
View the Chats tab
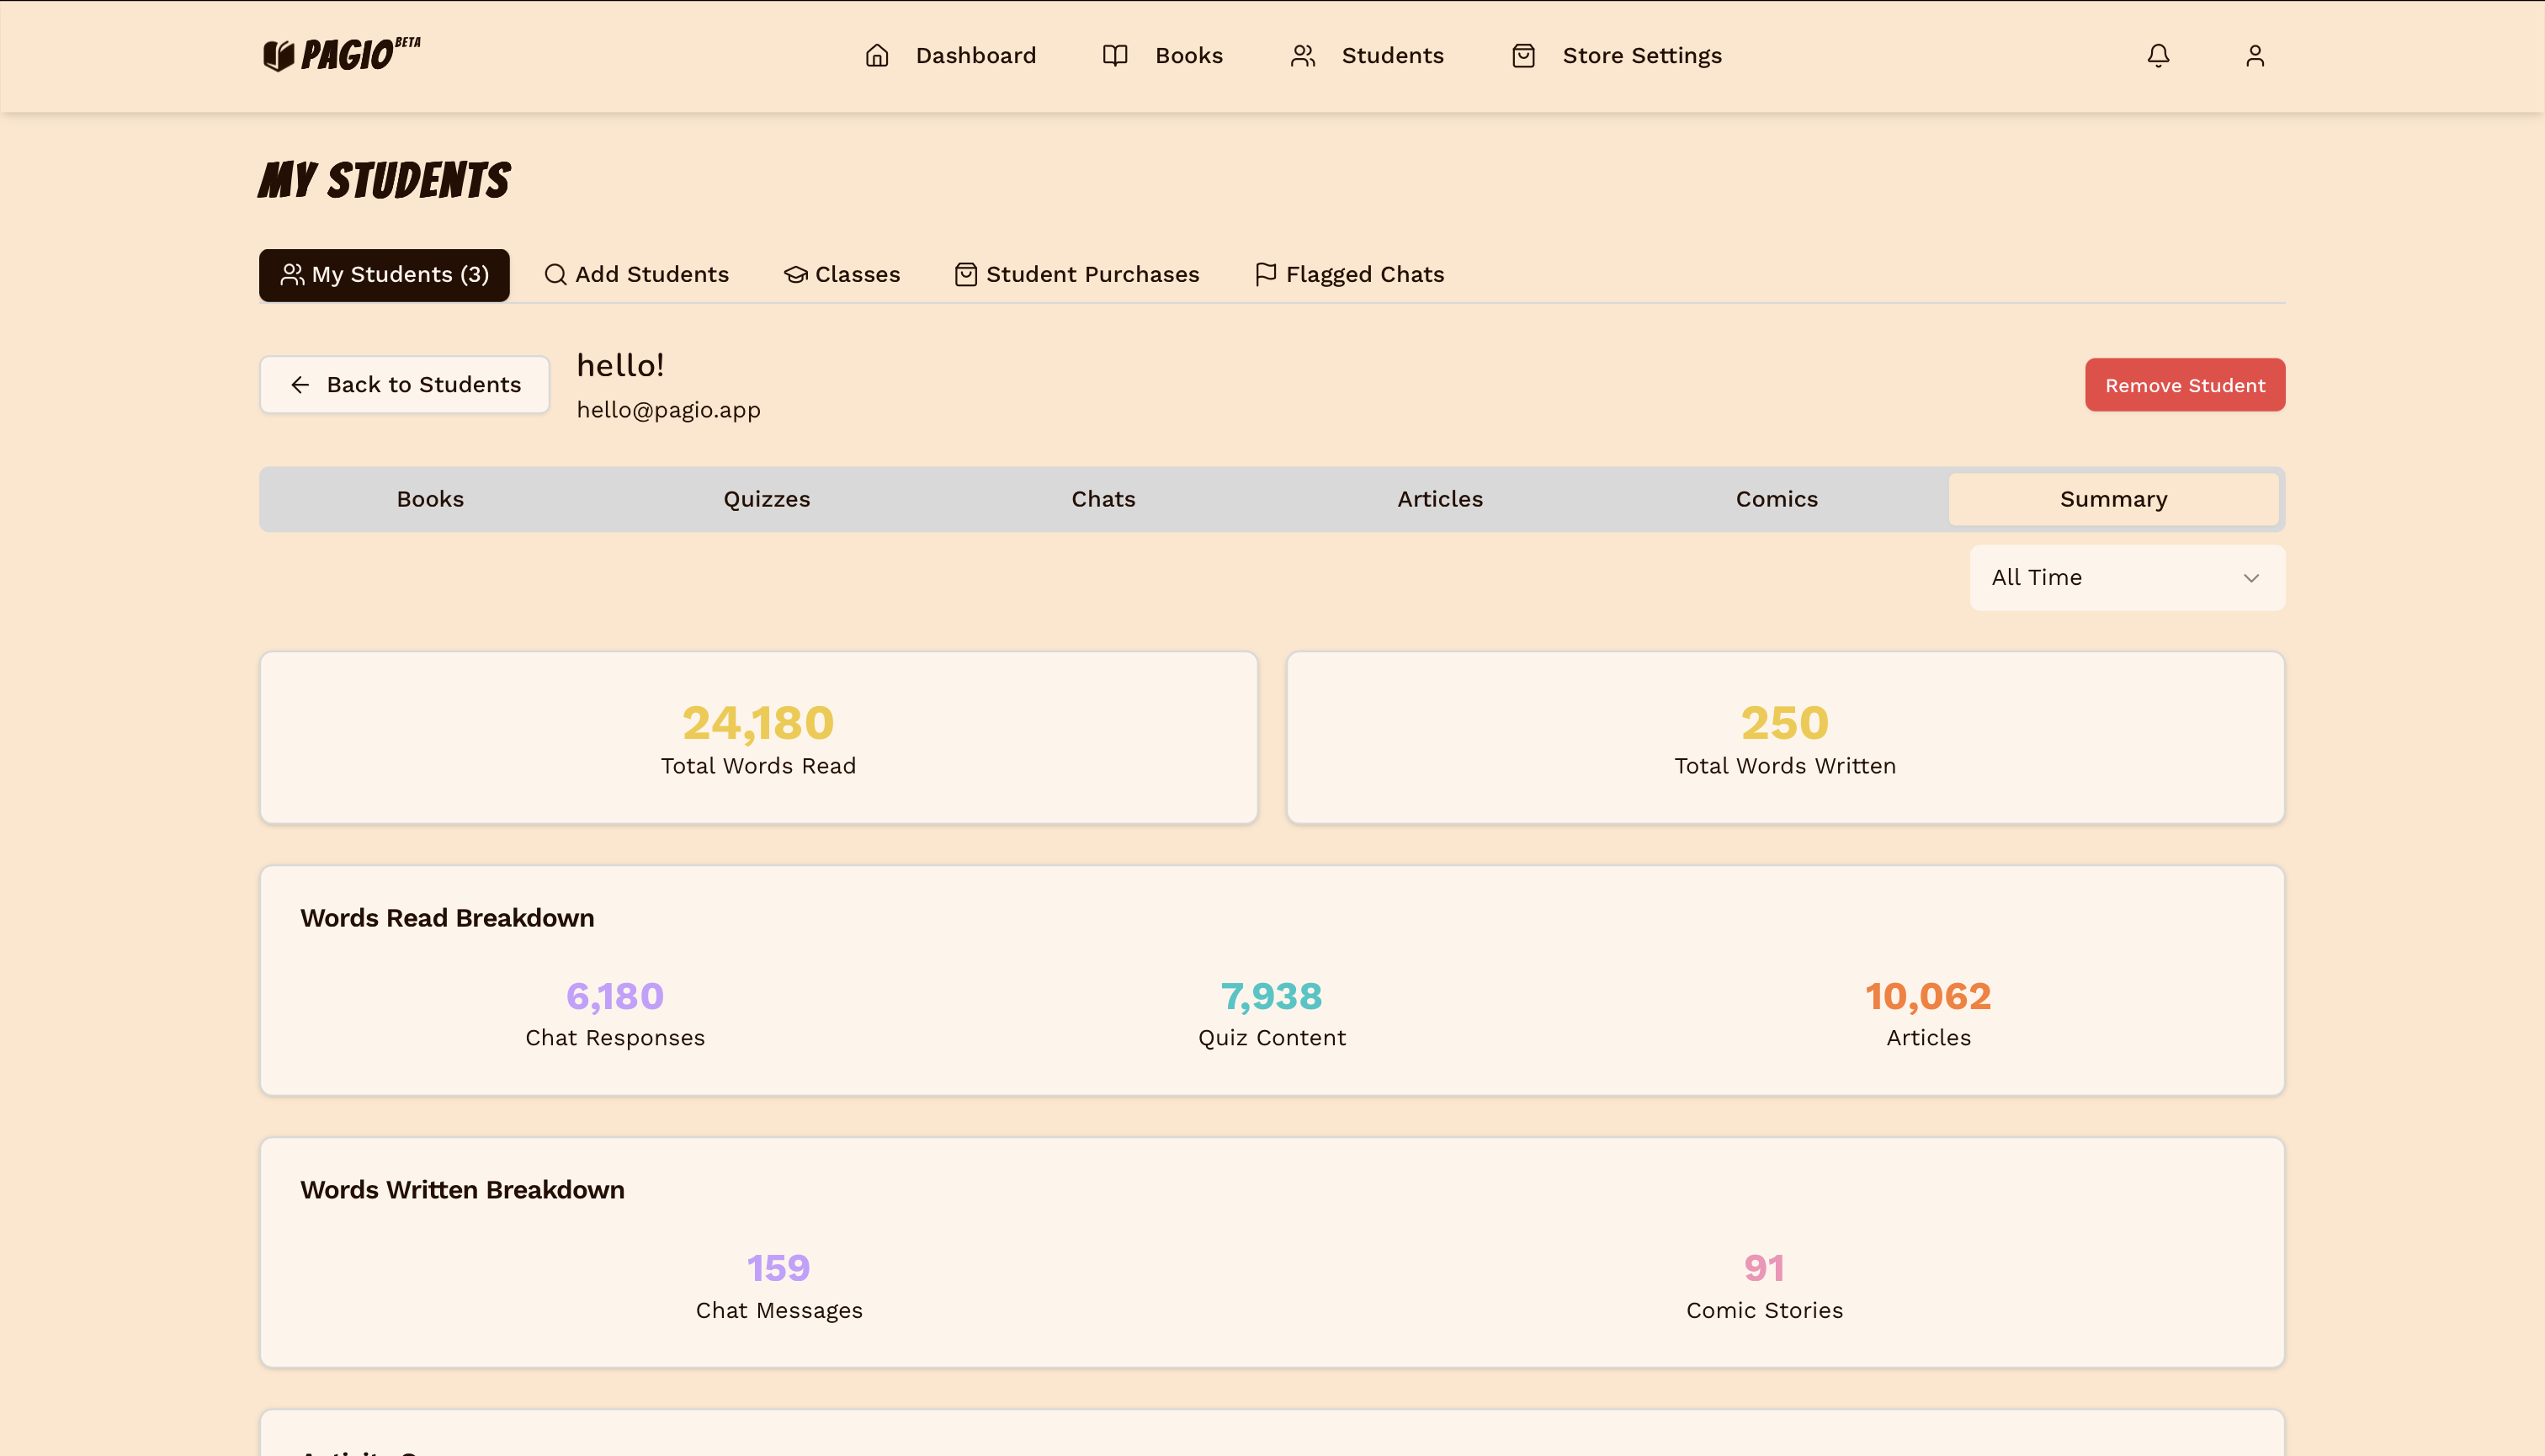pyautogui.click(x=1103, y=499)
